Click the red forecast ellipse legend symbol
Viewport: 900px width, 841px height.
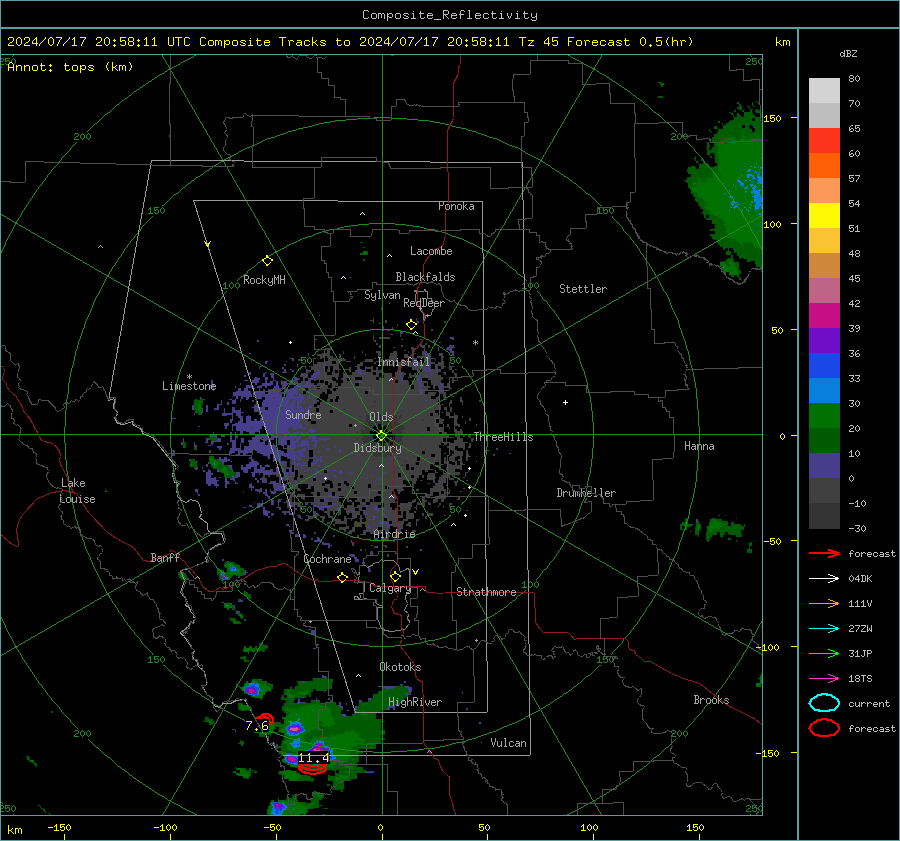(x=824, y=728)
